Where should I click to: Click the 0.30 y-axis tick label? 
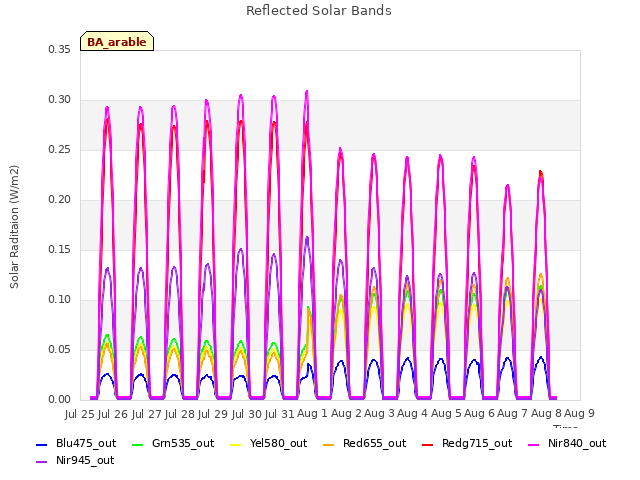59,100
